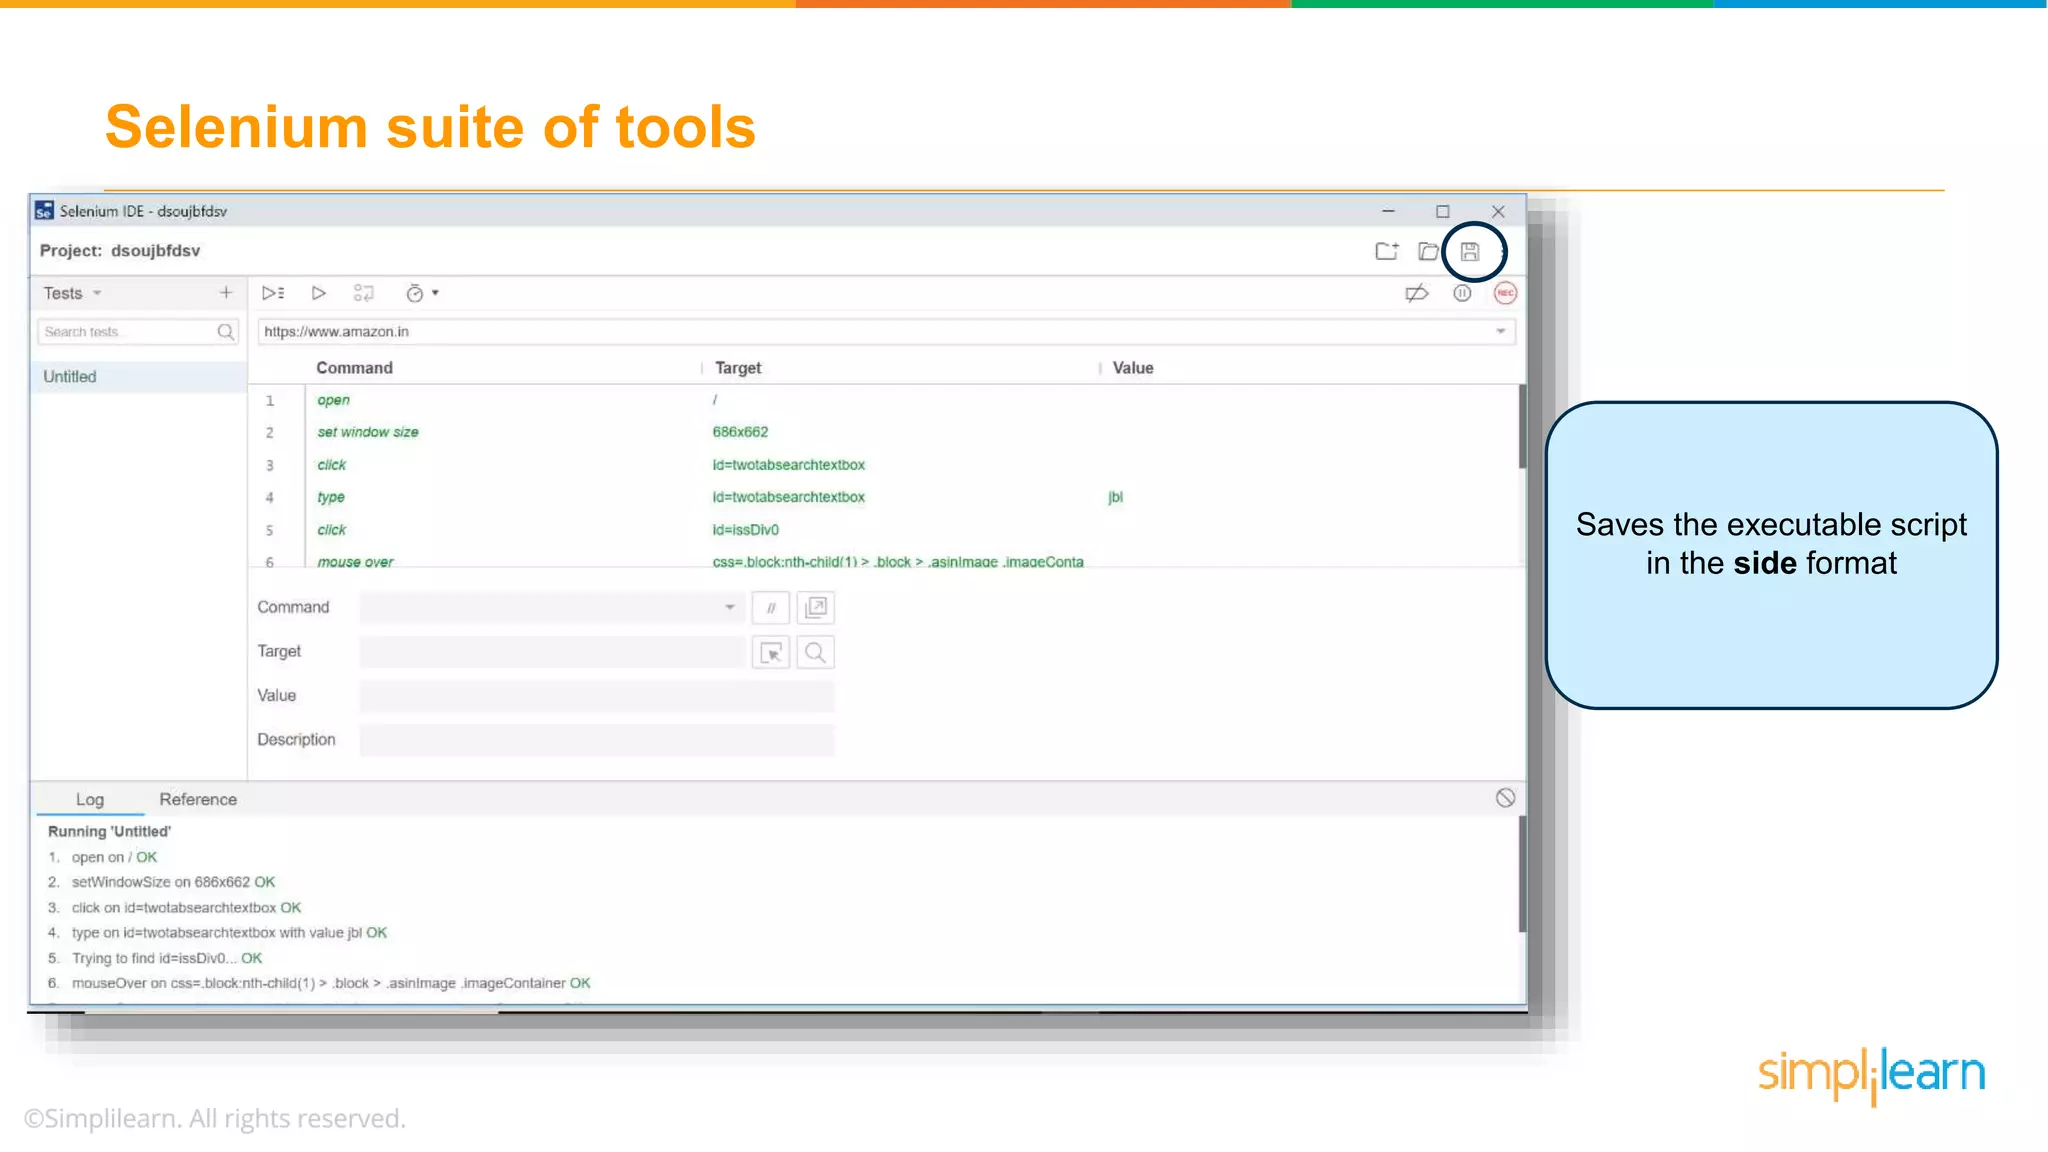This screenshot has width=2048, height=1152.
Task: Clear the log with the circle-slash icon
Action: [x=1505, y=798]
